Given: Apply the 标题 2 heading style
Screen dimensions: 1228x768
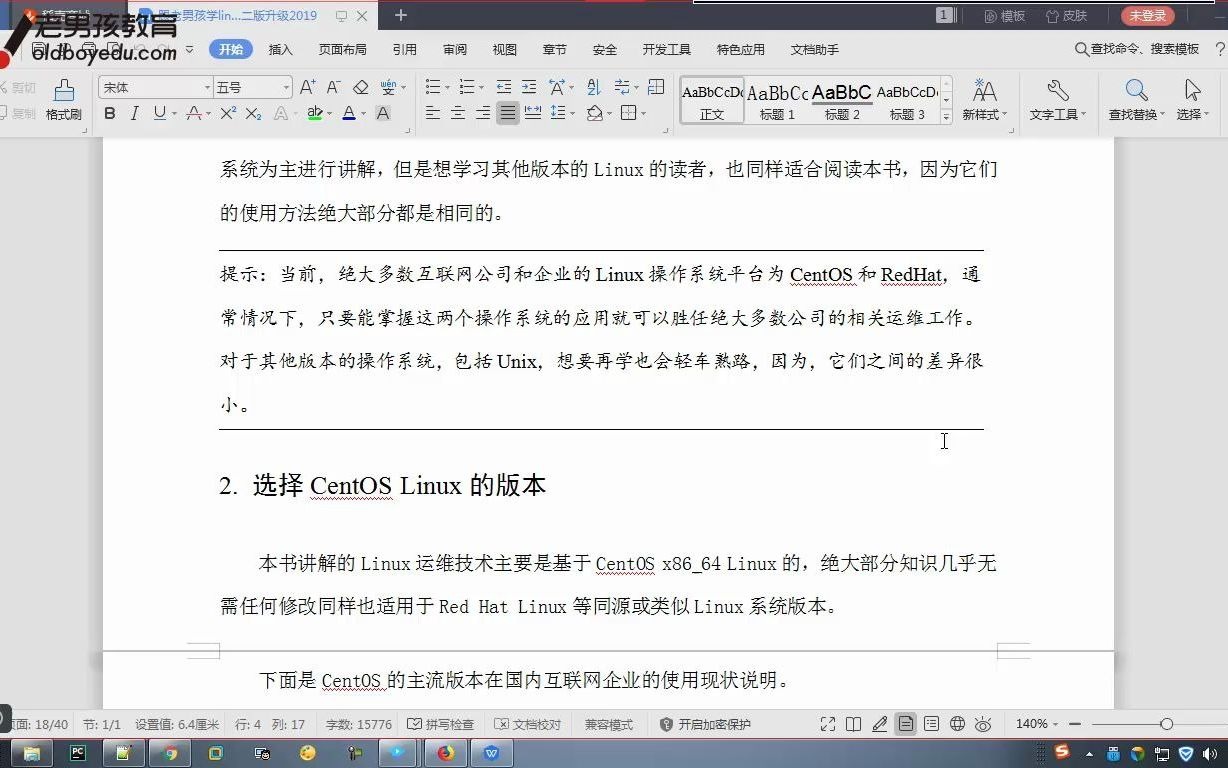Looking at the screenshot, I should [842, 100].
